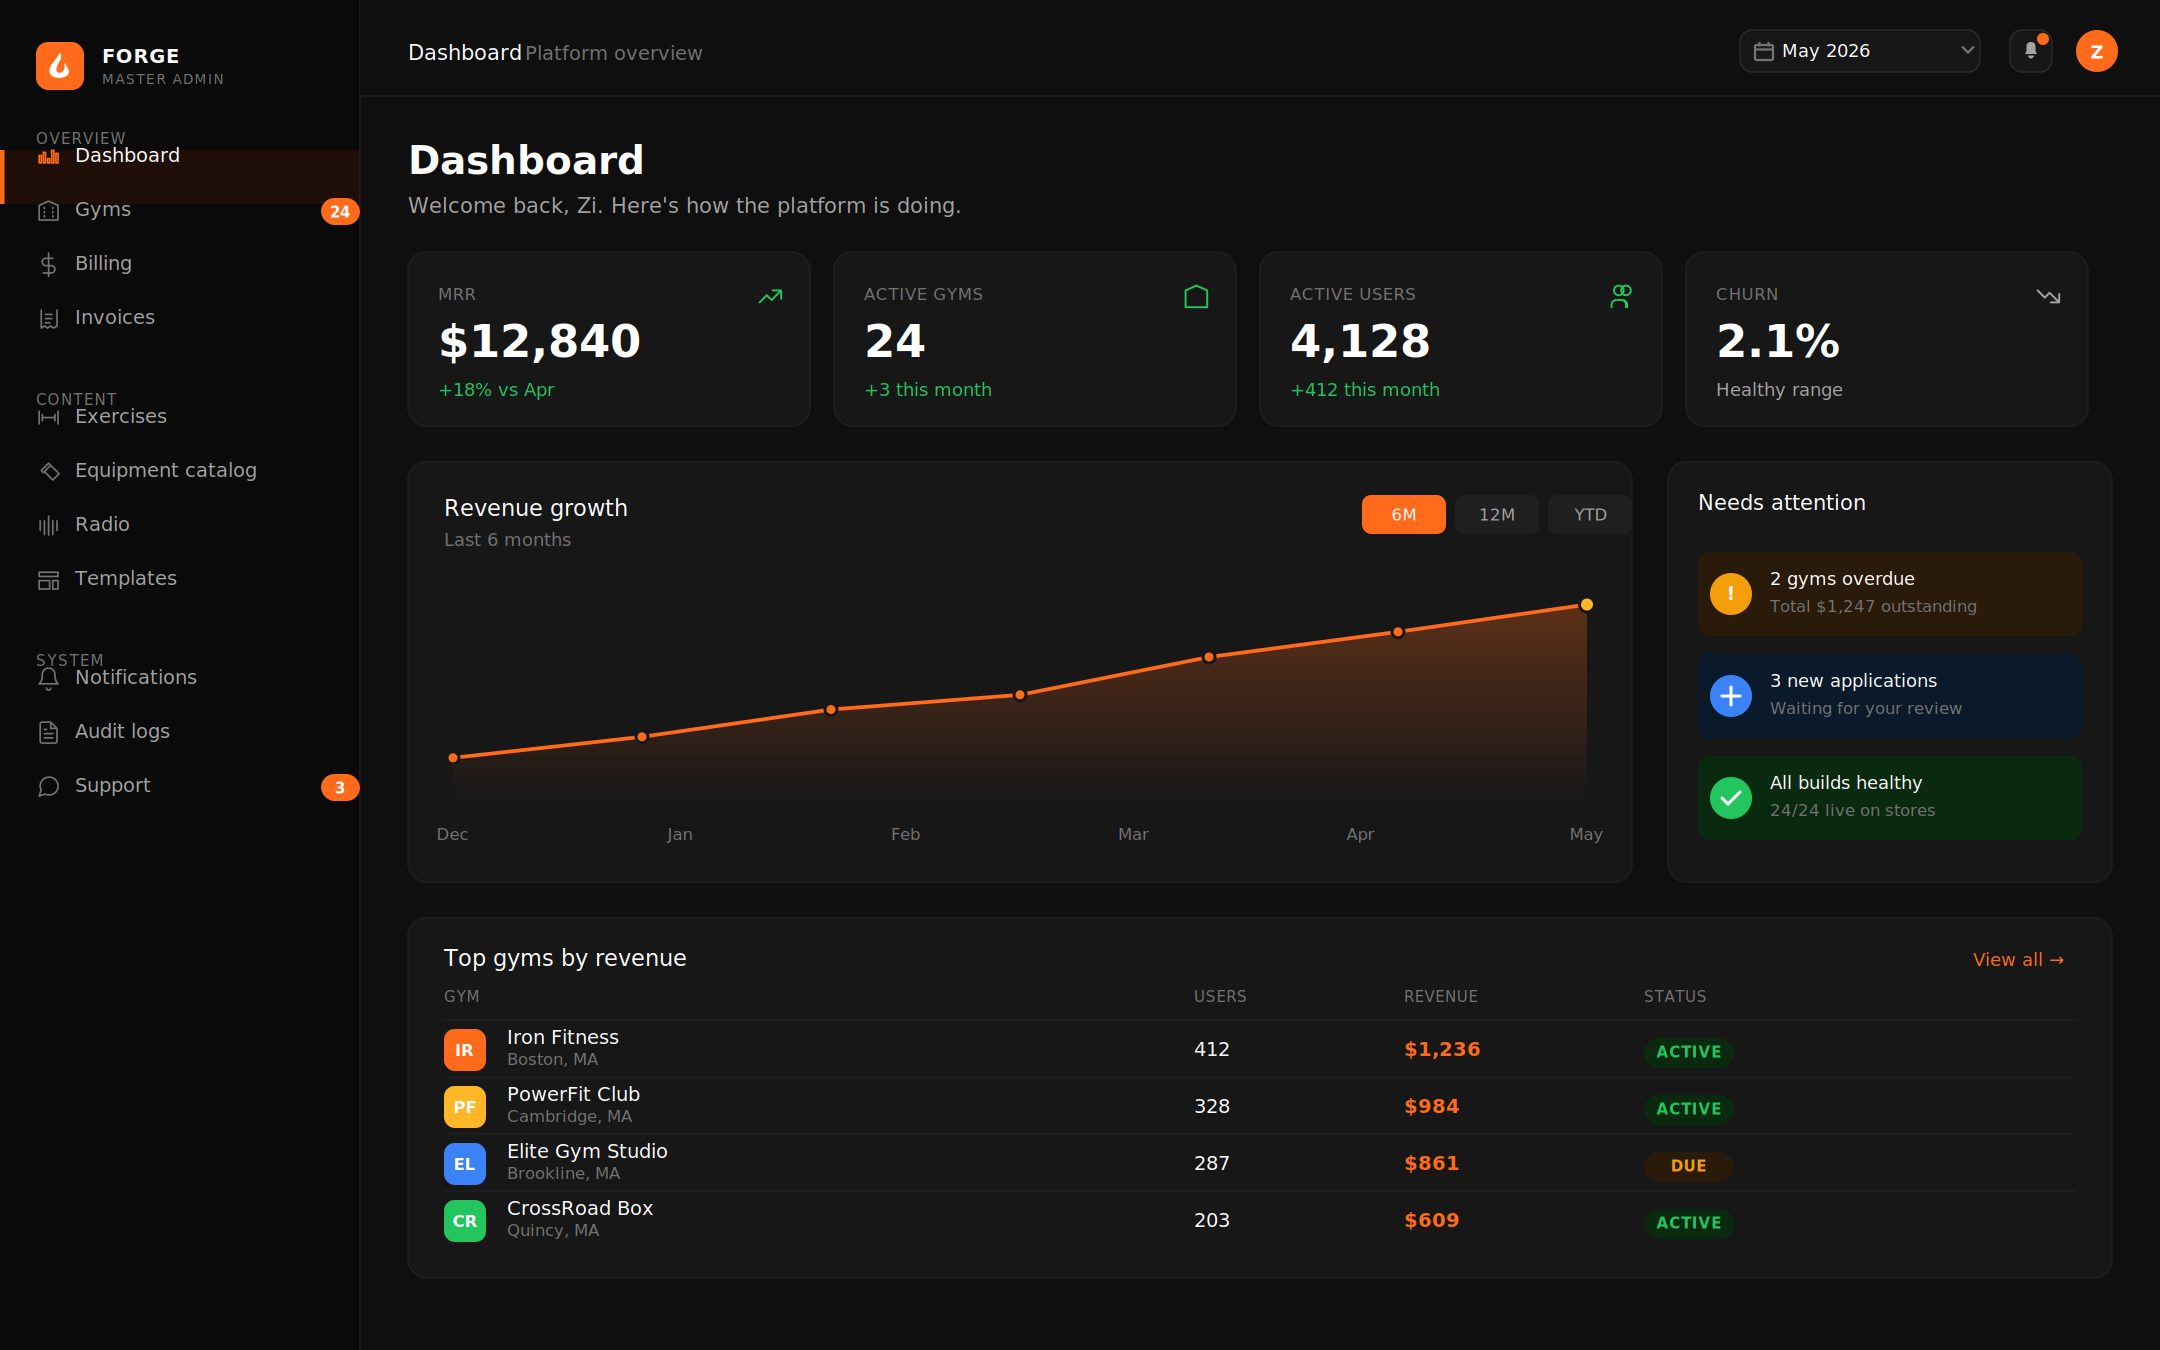Click the Gyms building icon in the sidebar
2160x1350 pixels.
(48, 211)
